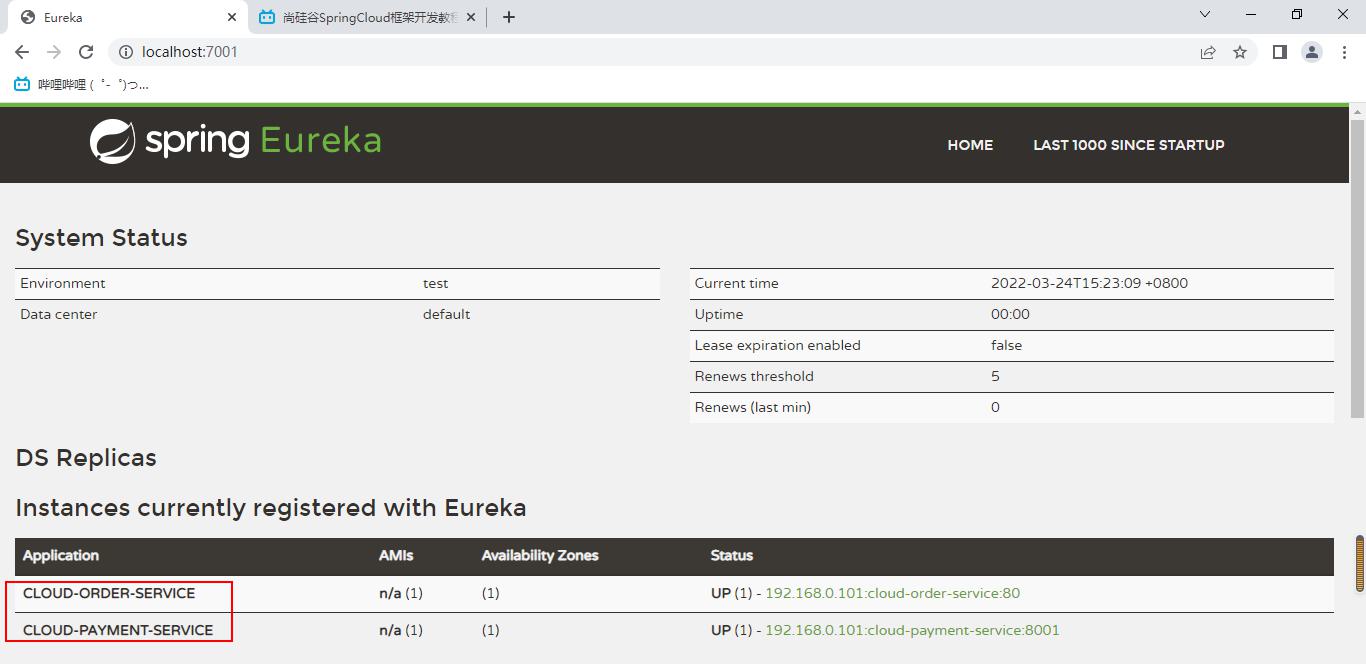Image resolution: width=1366 pixels, height=664 pixels.
Task: Select the CLOUD-ORDER-SERVICE application name
Action: pyautogui.click(x=109, y=593)
